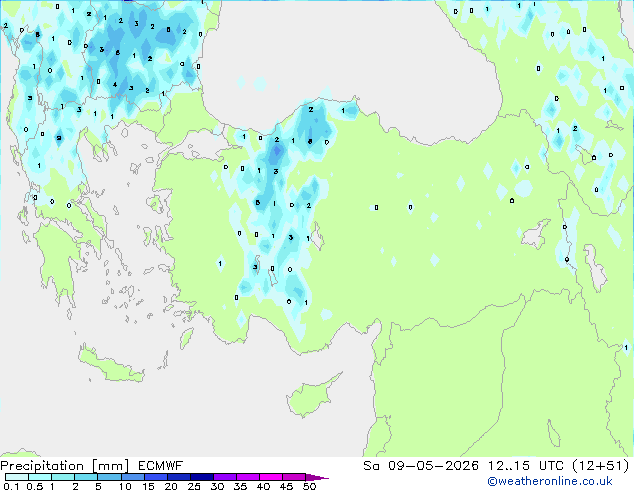Viewport: 634px width, 490px height.
Task: Click the forecast offset '(12+51)' text
Action: pyautogui.click(x=601, y=466)
